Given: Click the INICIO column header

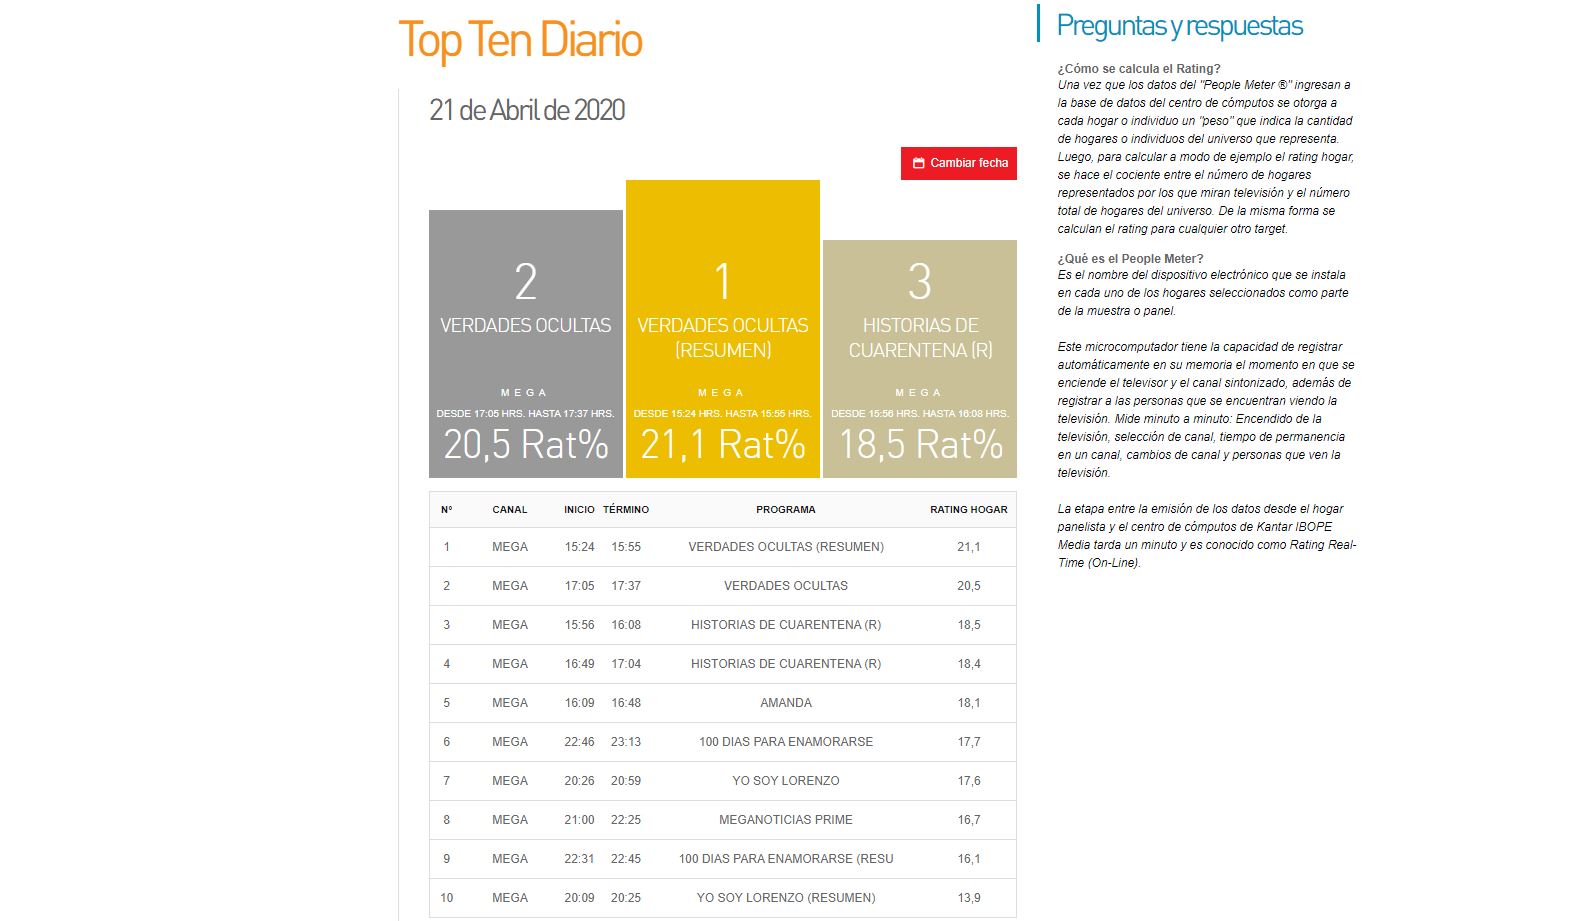Looking at the screenshot, I should pos(579,510).
